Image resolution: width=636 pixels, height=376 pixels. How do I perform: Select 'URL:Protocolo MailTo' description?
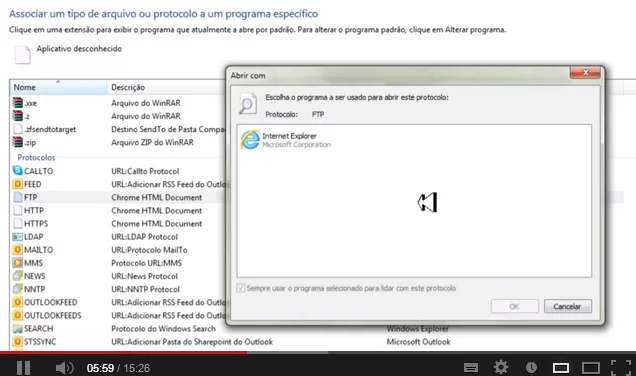[x=149, y=250]
